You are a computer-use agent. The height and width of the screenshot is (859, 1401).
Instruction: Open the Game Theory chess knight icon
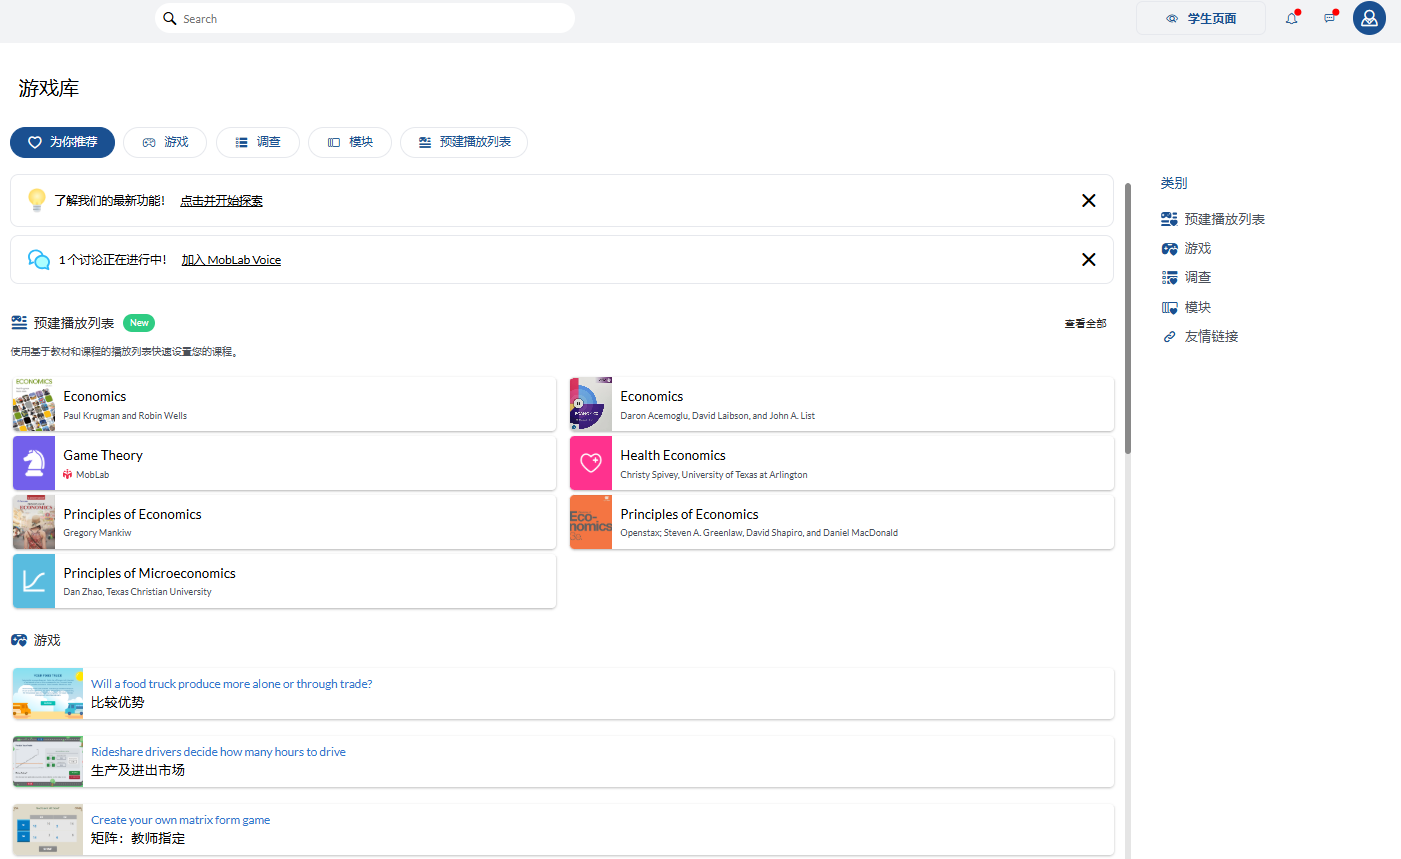click(x=34, y=463)
